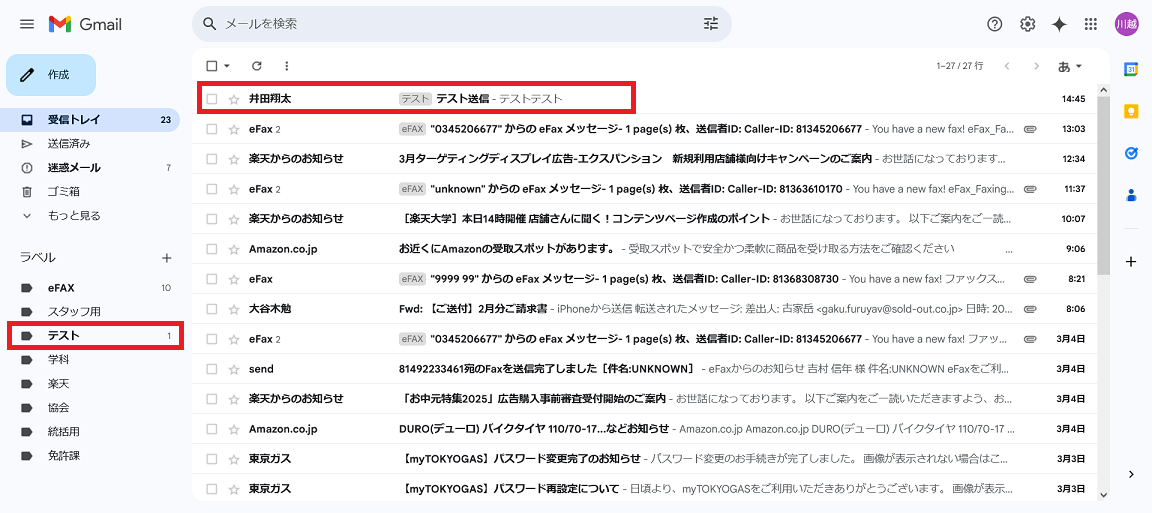The image size is (1152, 513).
Task: Open the search filter options icon
Action: [711, 24]
